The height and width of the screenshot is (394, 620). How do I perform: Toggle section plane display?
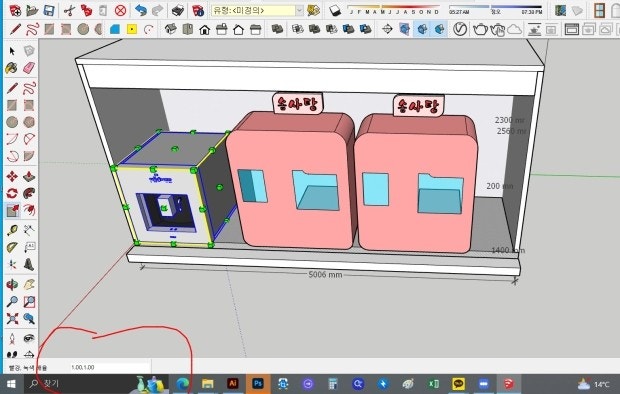pos(405,29)
